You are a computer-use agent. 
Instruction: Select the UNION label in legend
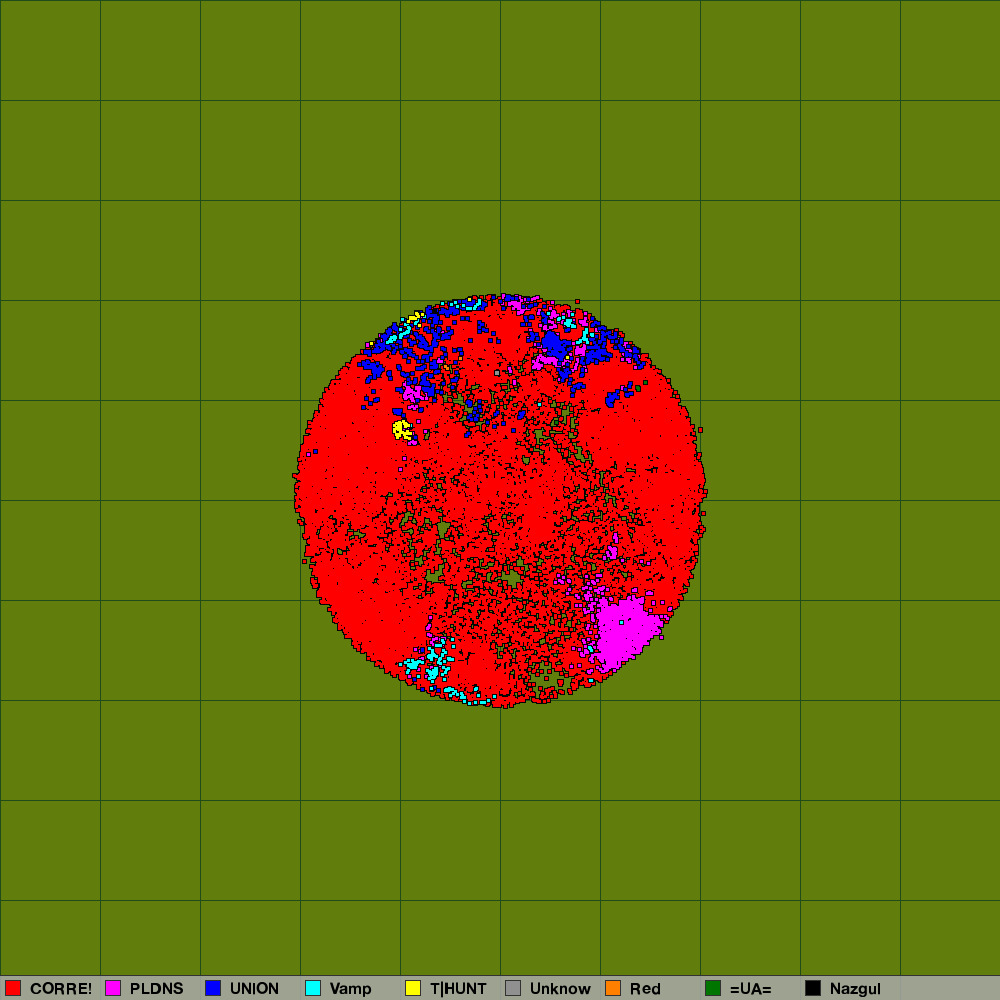pyautogui.click(x=254, y=989)
